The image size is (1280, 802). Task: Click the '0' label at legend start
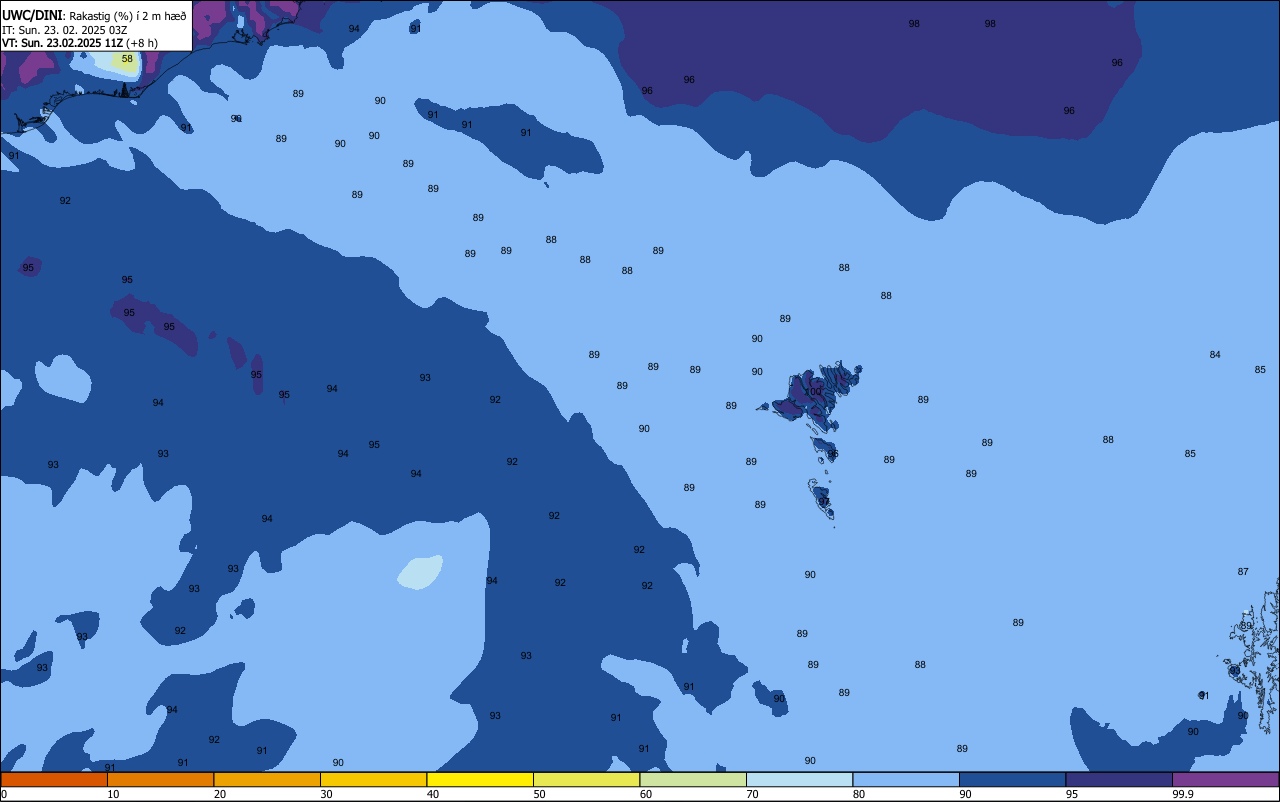tap(4, 794)
